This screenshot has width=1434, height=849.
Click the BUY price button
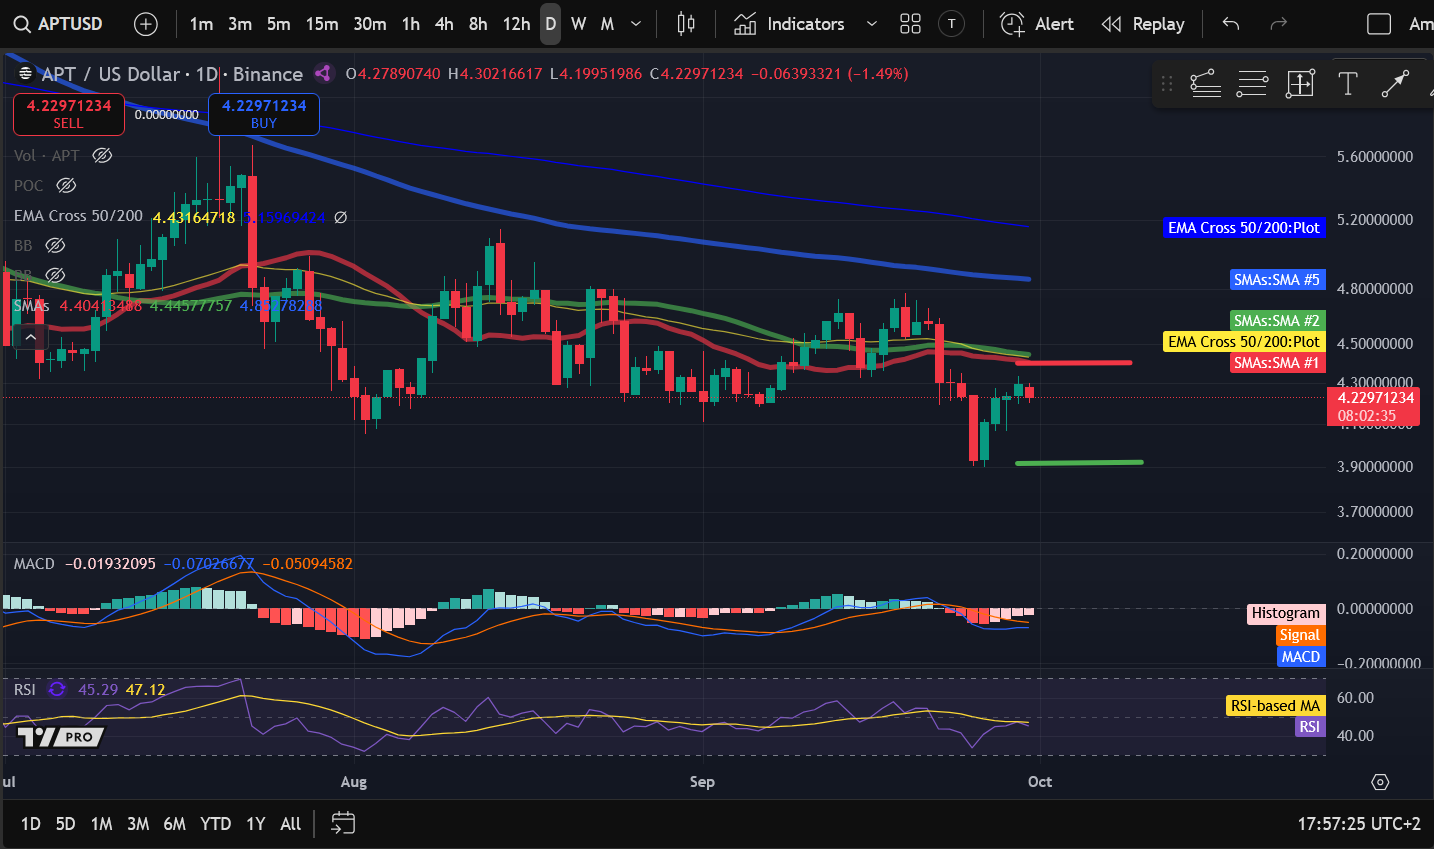(x=264, y=114)
